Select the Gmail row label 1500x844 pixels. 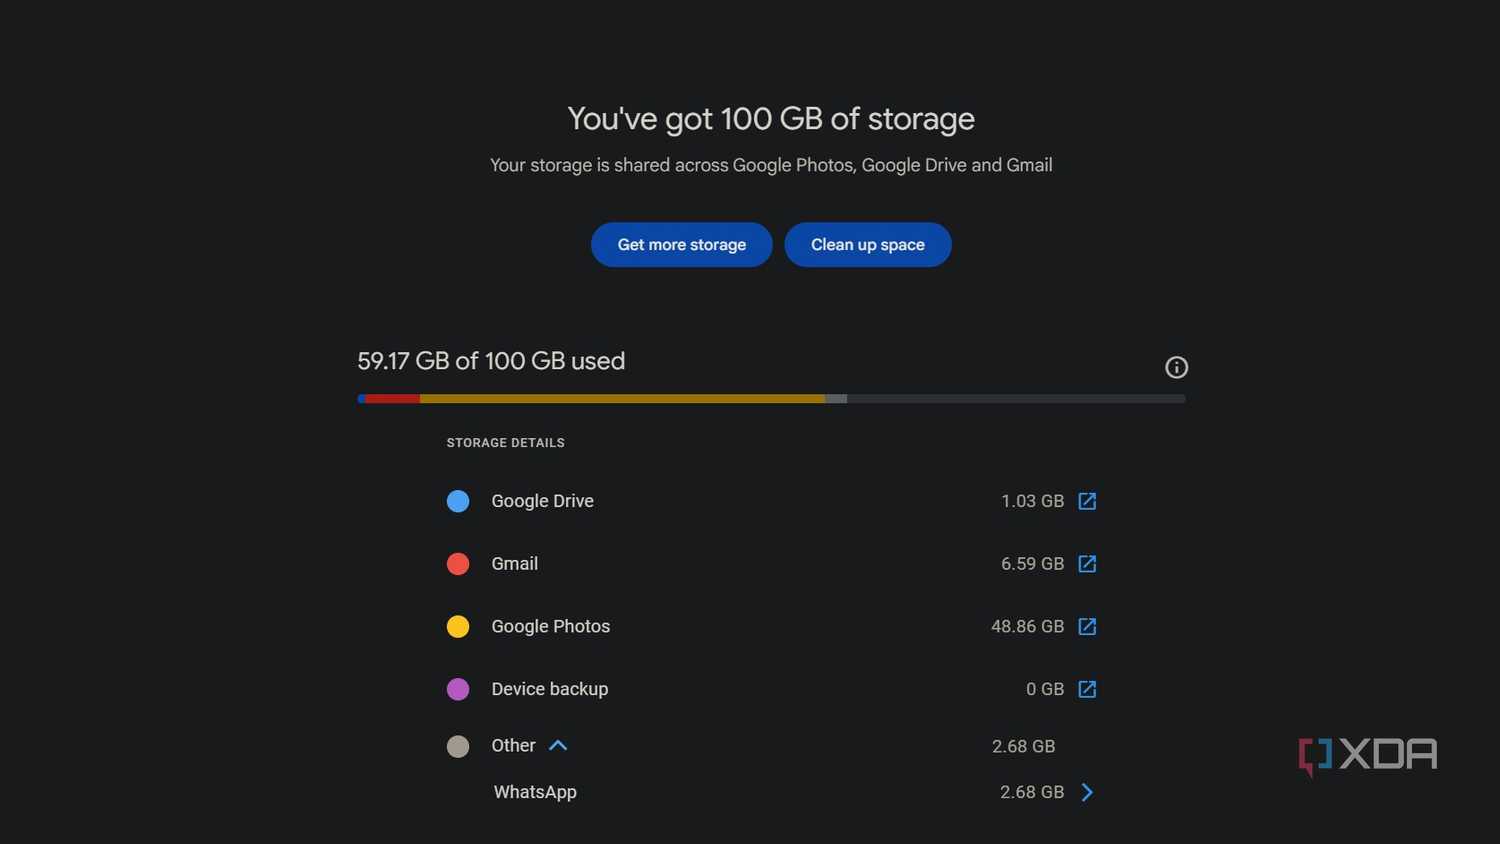(514, 564)
